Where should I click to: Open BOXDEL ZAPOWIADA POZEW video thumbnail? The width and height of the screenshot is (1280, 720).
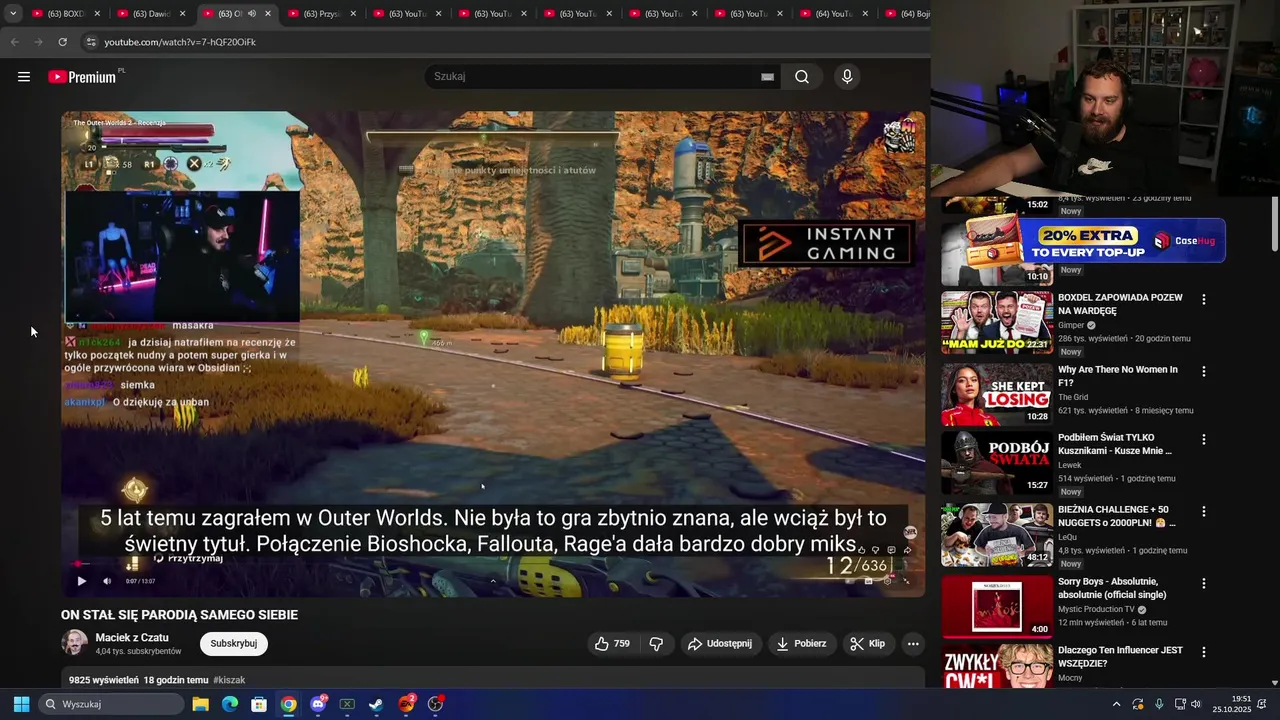997,322
